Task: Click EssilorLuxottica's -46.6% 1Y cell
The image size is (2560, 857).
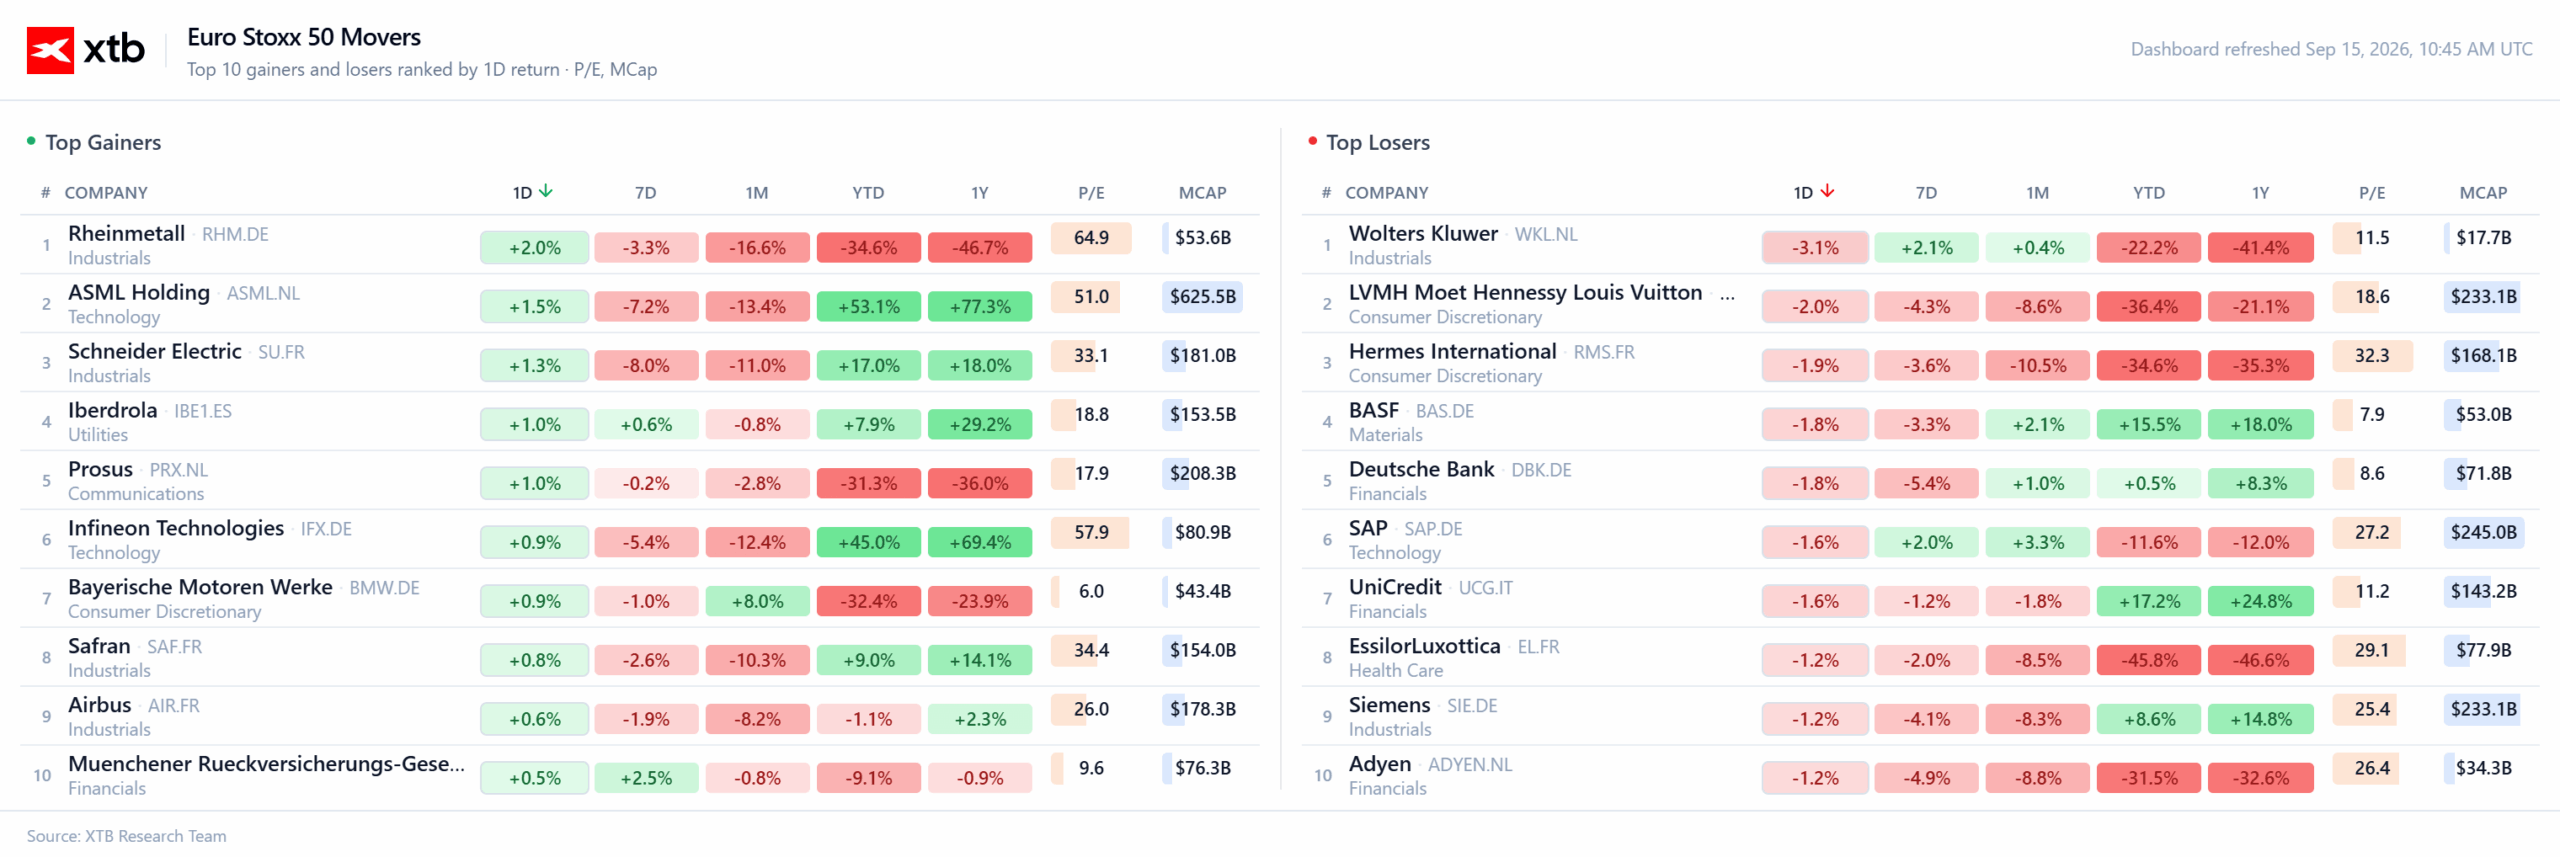Action: click(x=2260, y=660)
